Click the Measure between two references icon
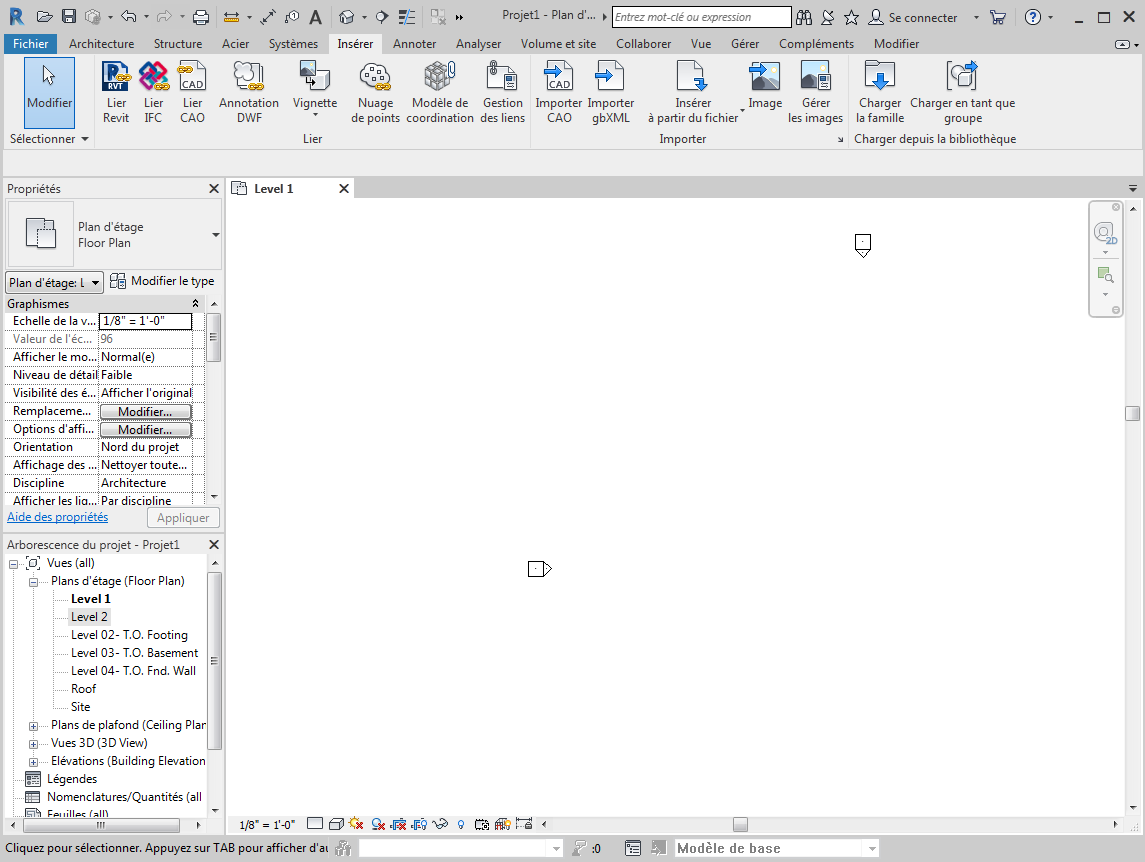The image size is (1145, 862). 231,17
